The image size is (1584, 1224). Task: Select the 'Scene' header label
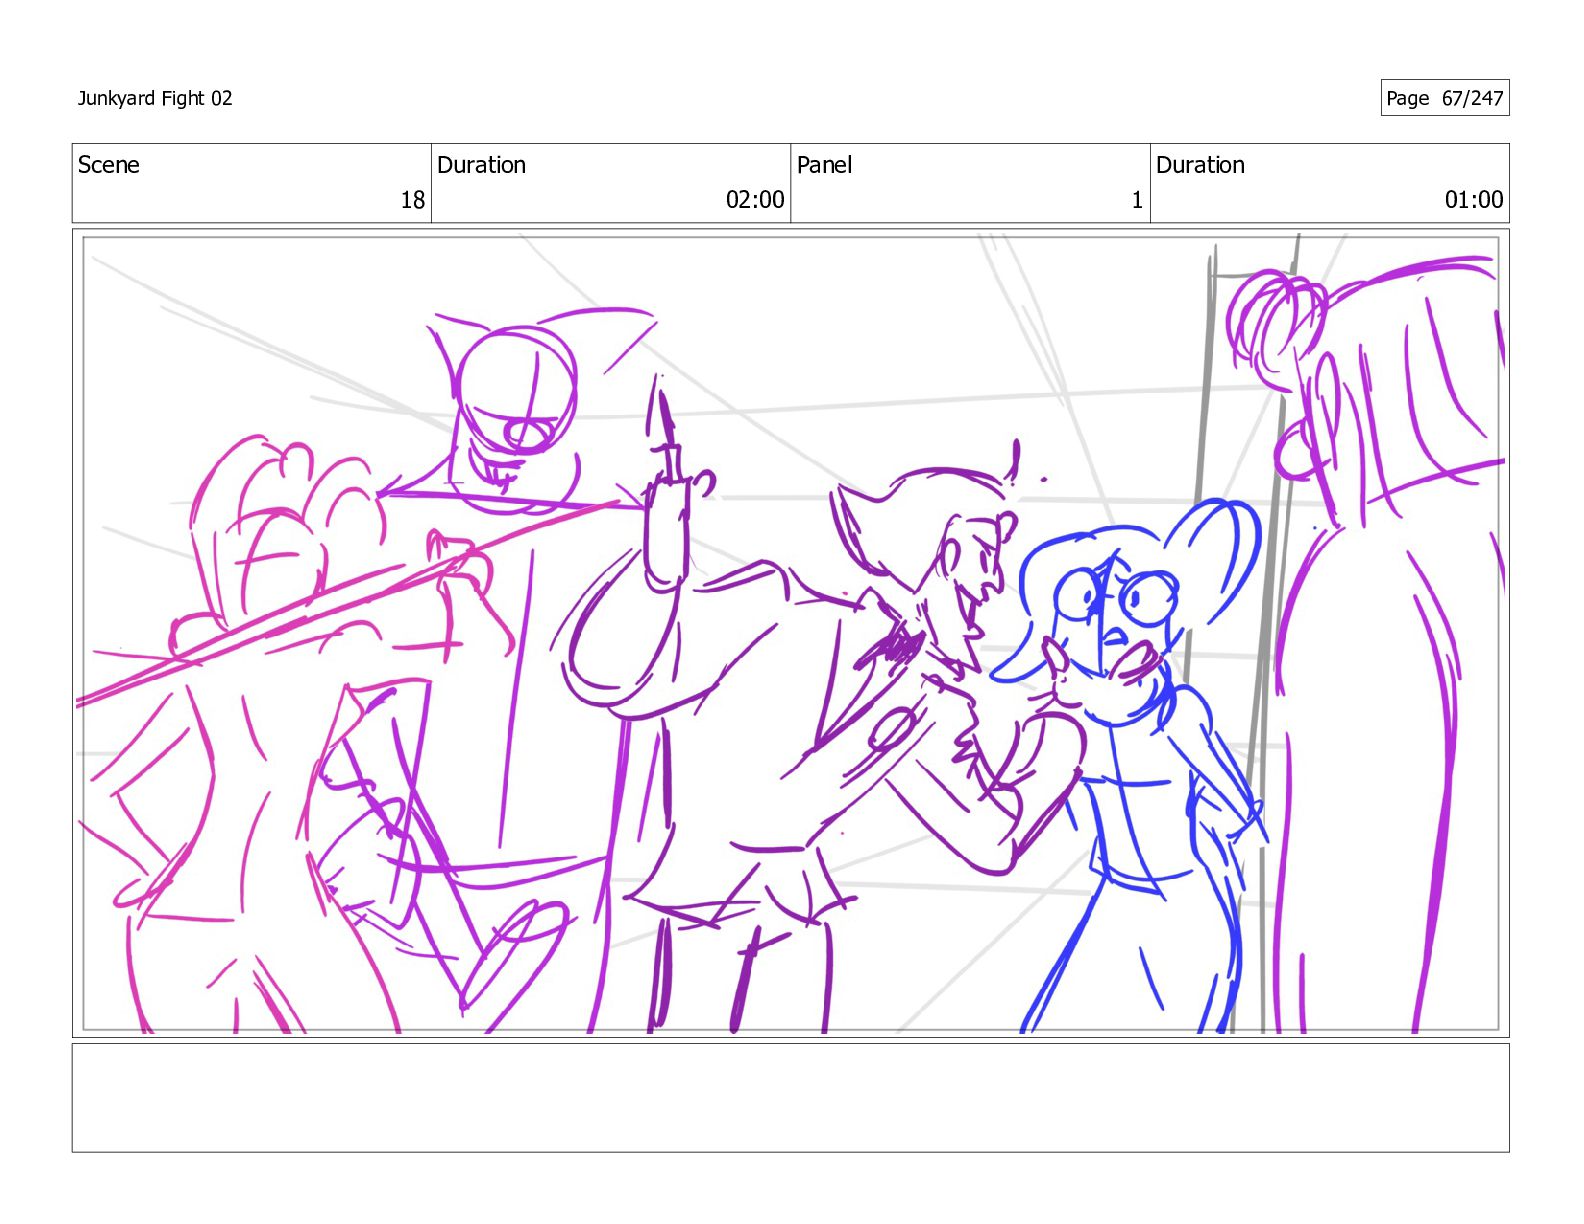point(109,165)
